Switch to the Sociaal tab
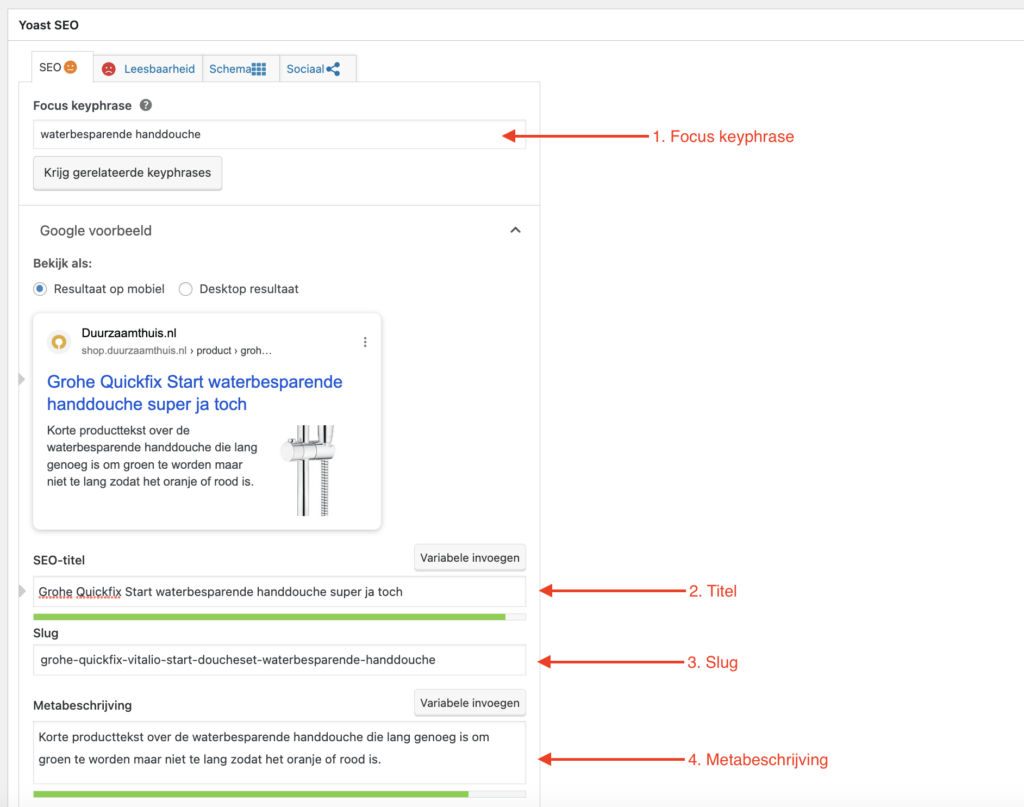 point(317,69)
